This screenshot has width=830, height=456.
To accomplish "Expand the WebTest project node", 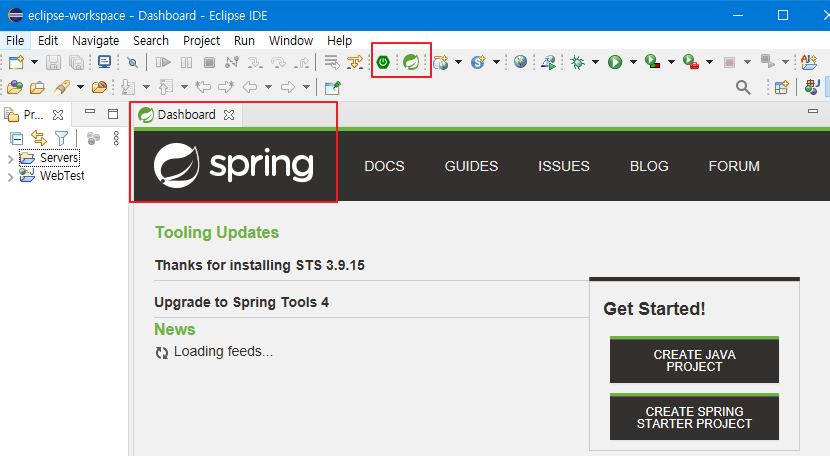I will (x=10, y=177).
